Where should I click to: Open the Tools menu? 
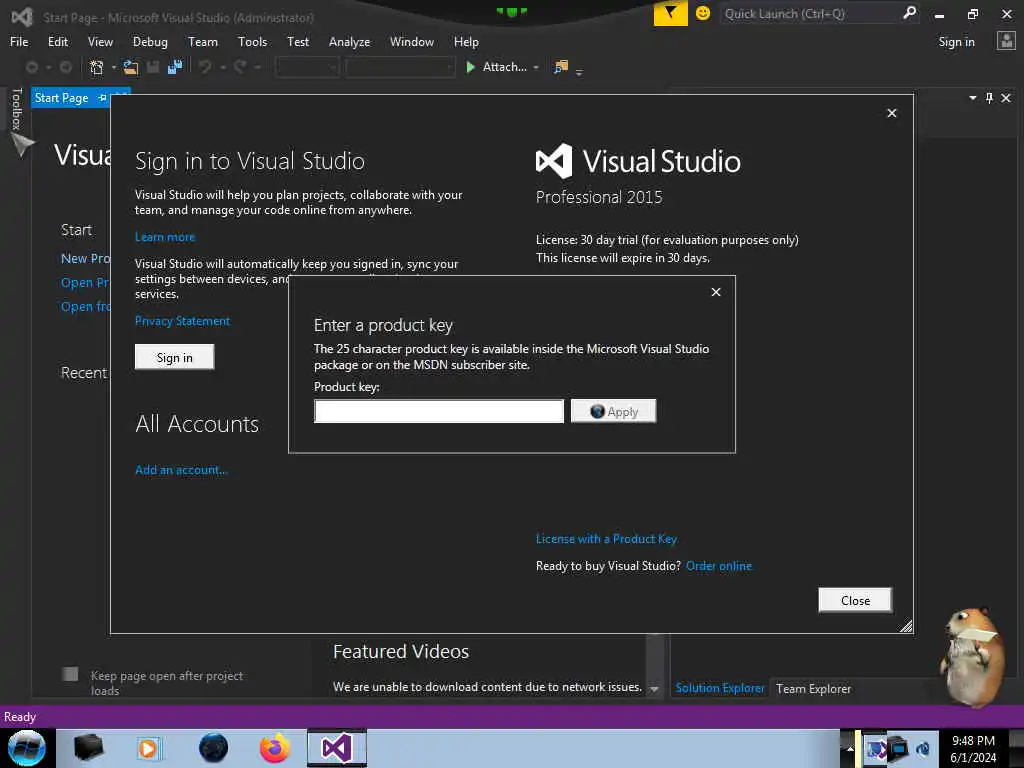point(253,42)
